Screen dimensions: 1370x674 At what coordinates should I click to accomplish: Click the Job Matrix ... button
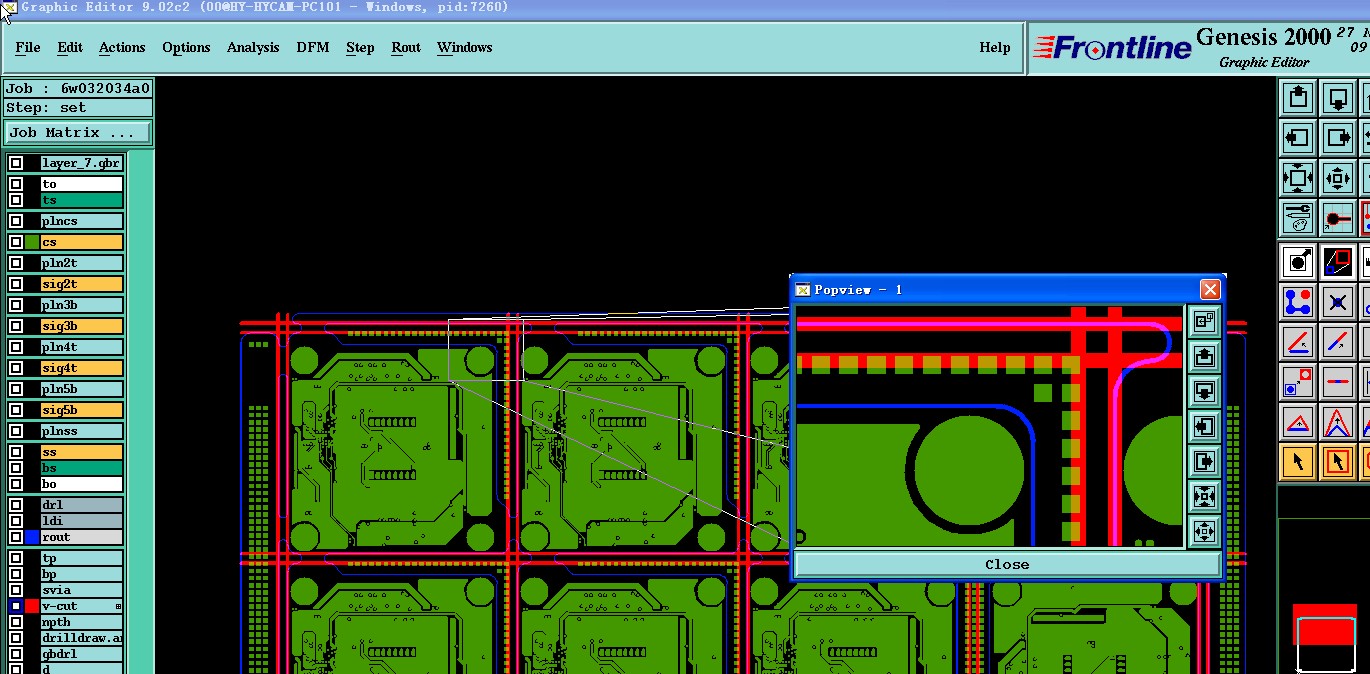tap(79, 132)
